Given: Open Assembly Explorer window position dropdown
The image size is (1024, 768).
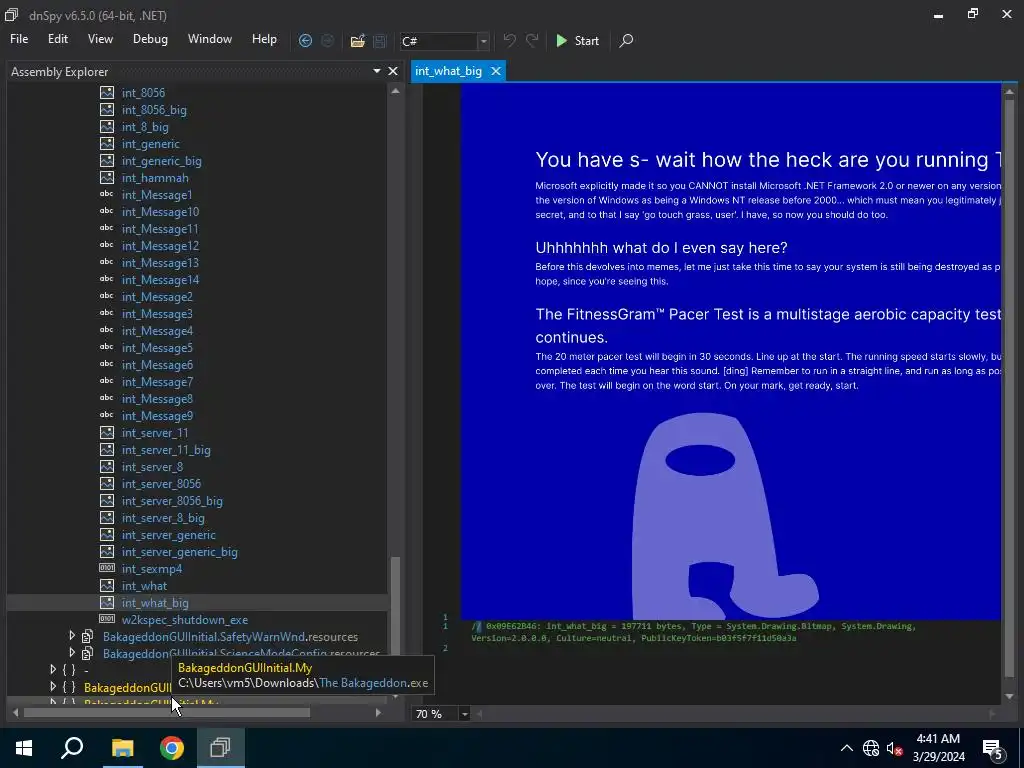Looking at the screenshot, I should point(377,71).
